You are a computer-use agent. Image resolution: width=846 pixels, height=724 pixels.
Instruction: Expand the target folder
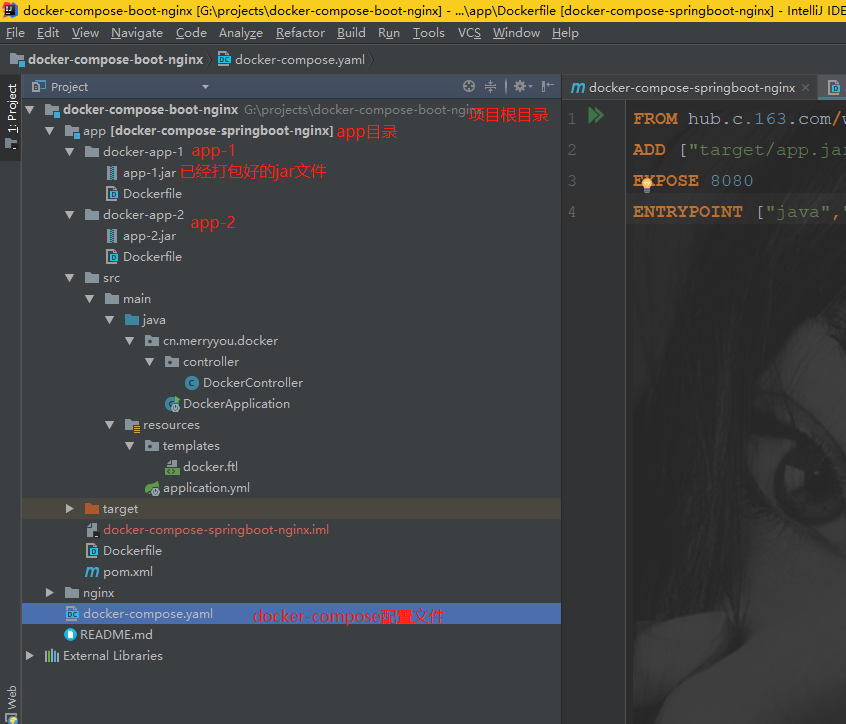click(70, 509)
